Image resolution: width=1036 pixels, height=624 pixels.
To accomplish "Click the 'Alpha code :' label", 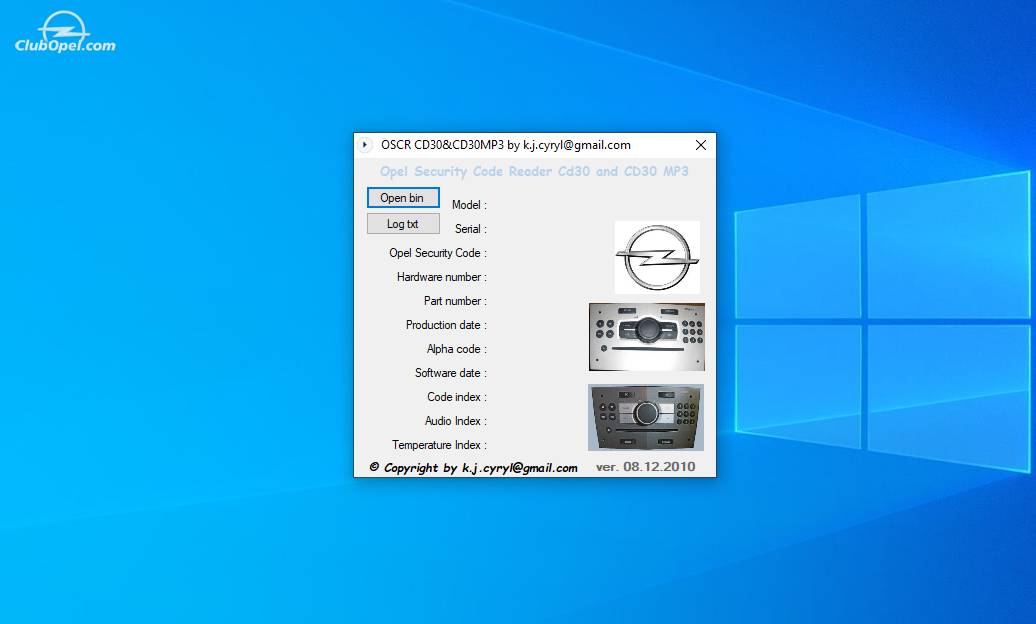I will point(457,349).
